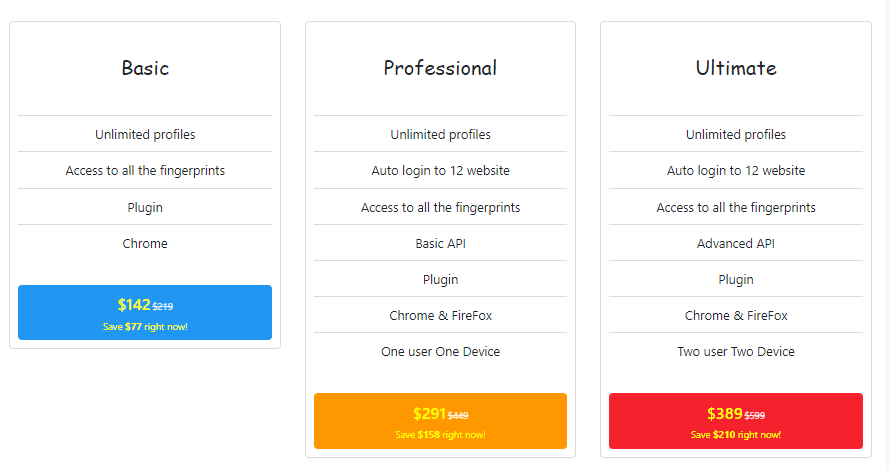Click 'Unlimited profiles' in Basic plan
Image resolution: width=889 pixels, height=471 pixels.
pyautogui.click(x=145, y=134)
